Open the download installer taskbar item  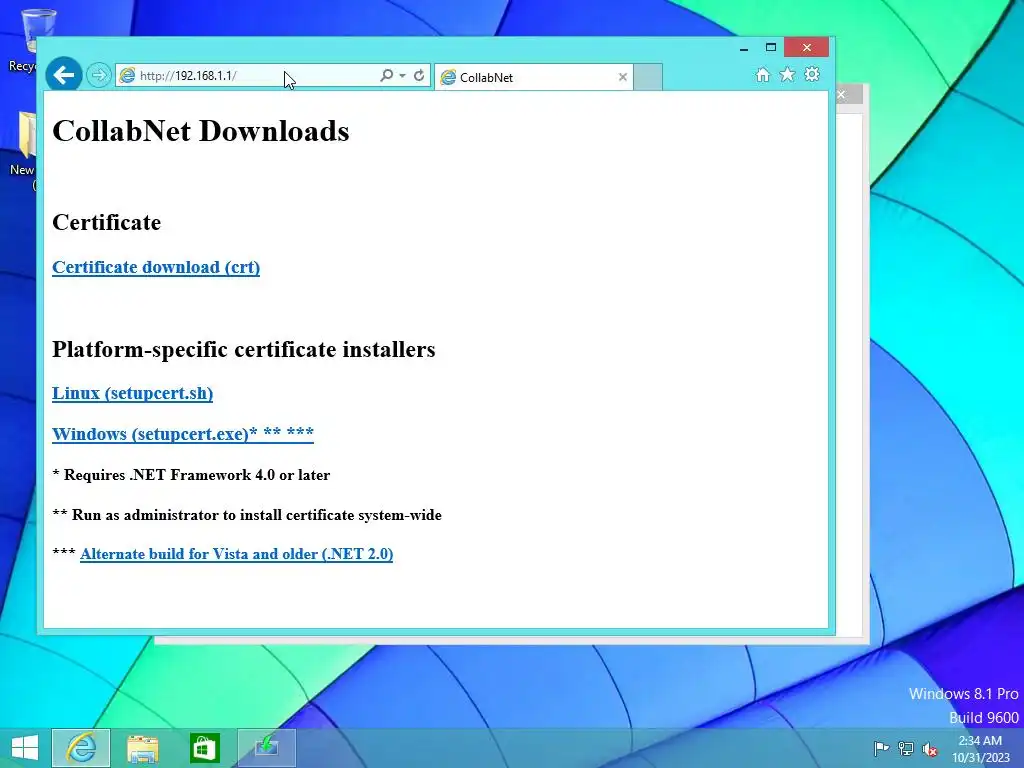266,748
